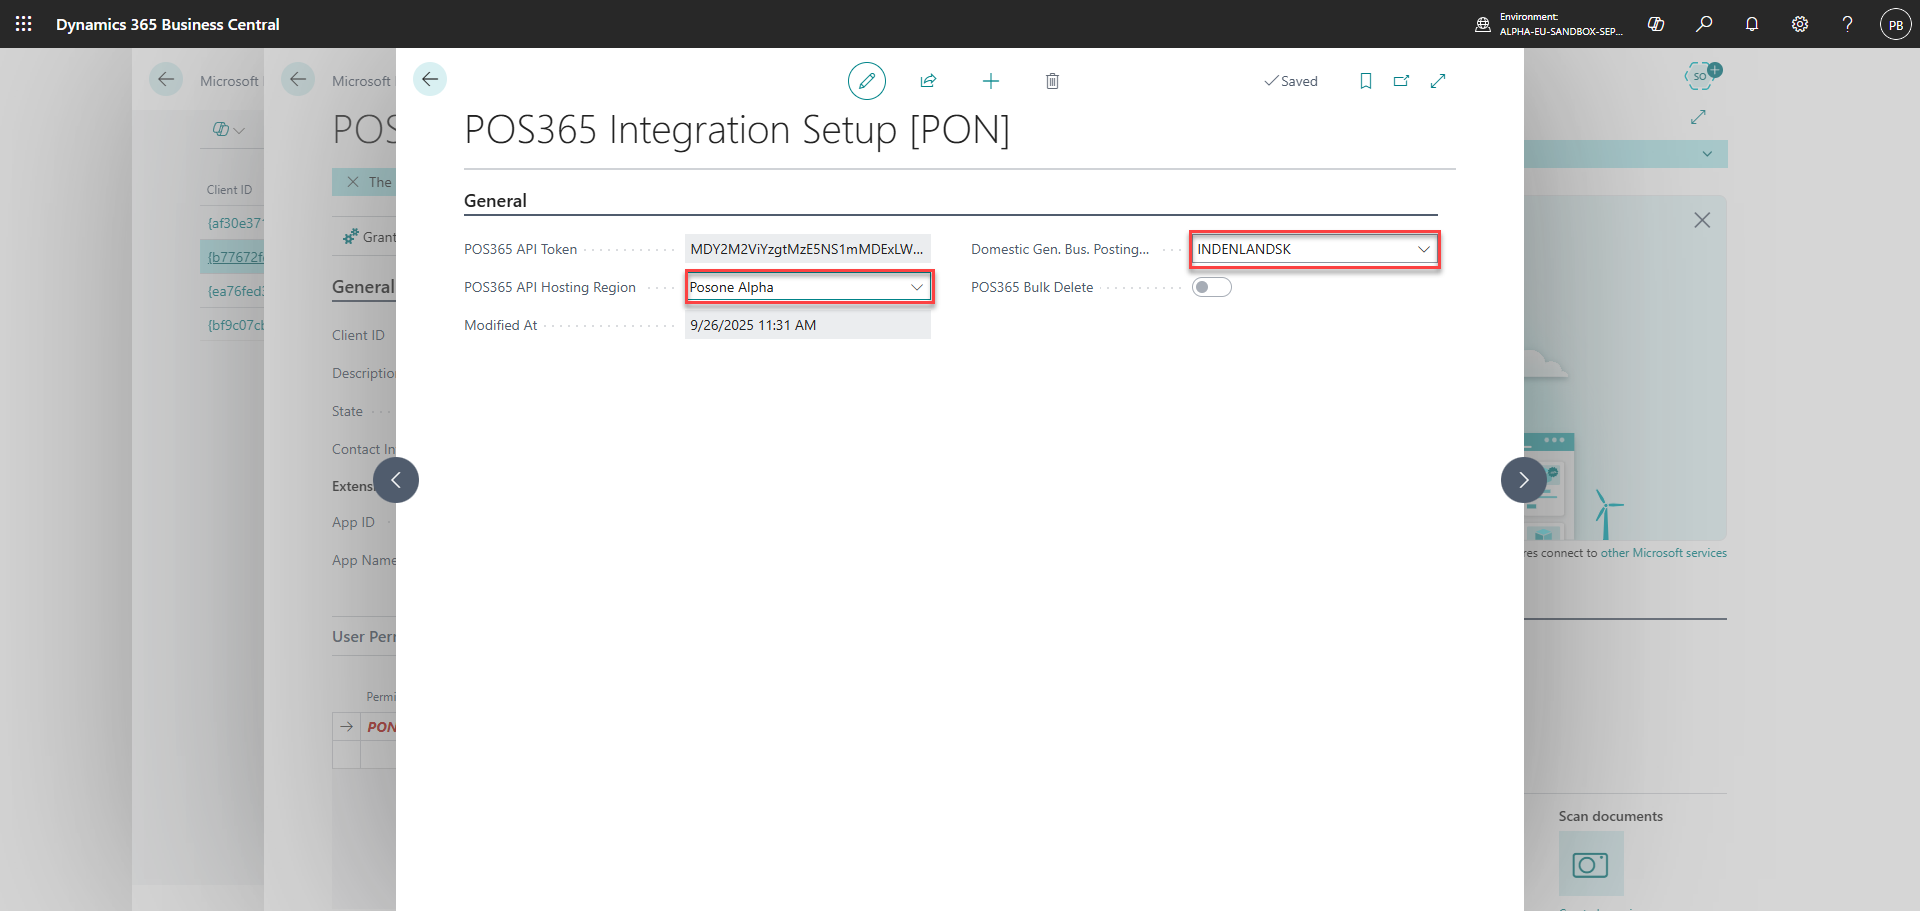Open Copilot dropdown in left background page

(x=229, y=129)
